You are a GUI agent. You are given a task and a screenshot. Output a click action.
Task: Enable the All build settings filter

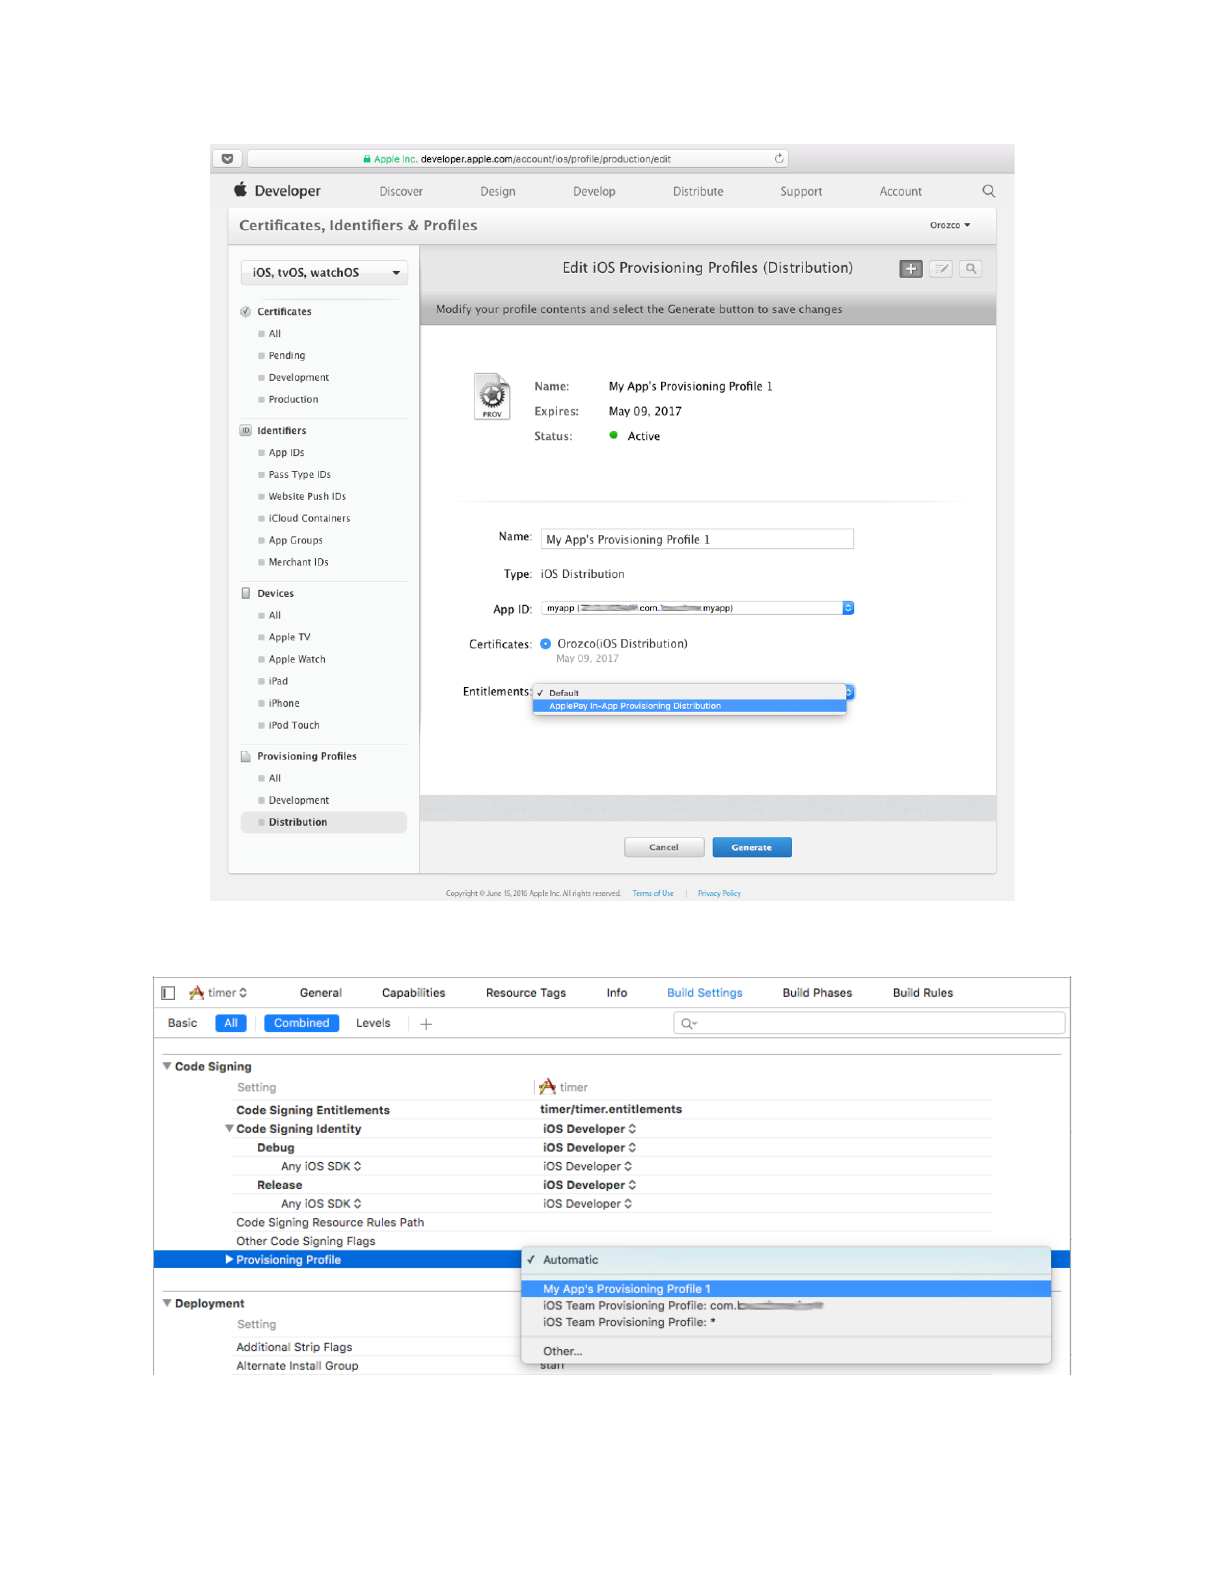[231, 1023]
